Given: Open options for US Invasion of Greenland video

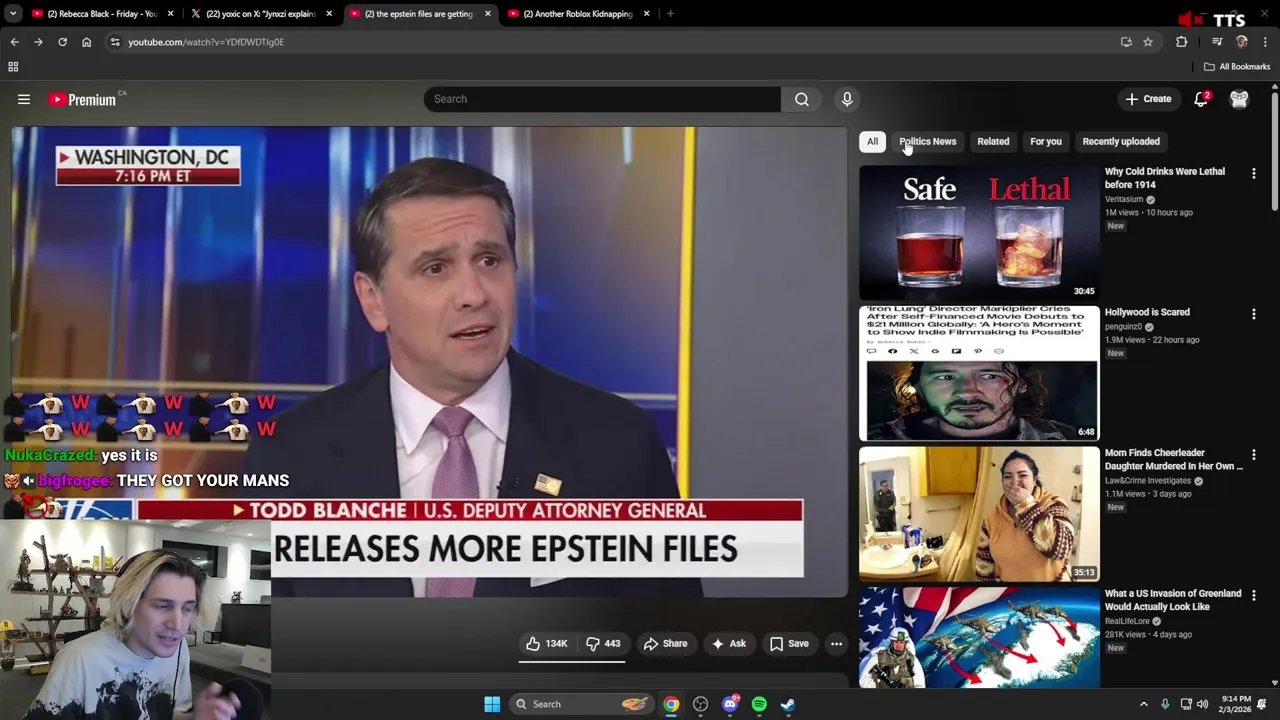Looking at the screenshot, I should 1253,596.
